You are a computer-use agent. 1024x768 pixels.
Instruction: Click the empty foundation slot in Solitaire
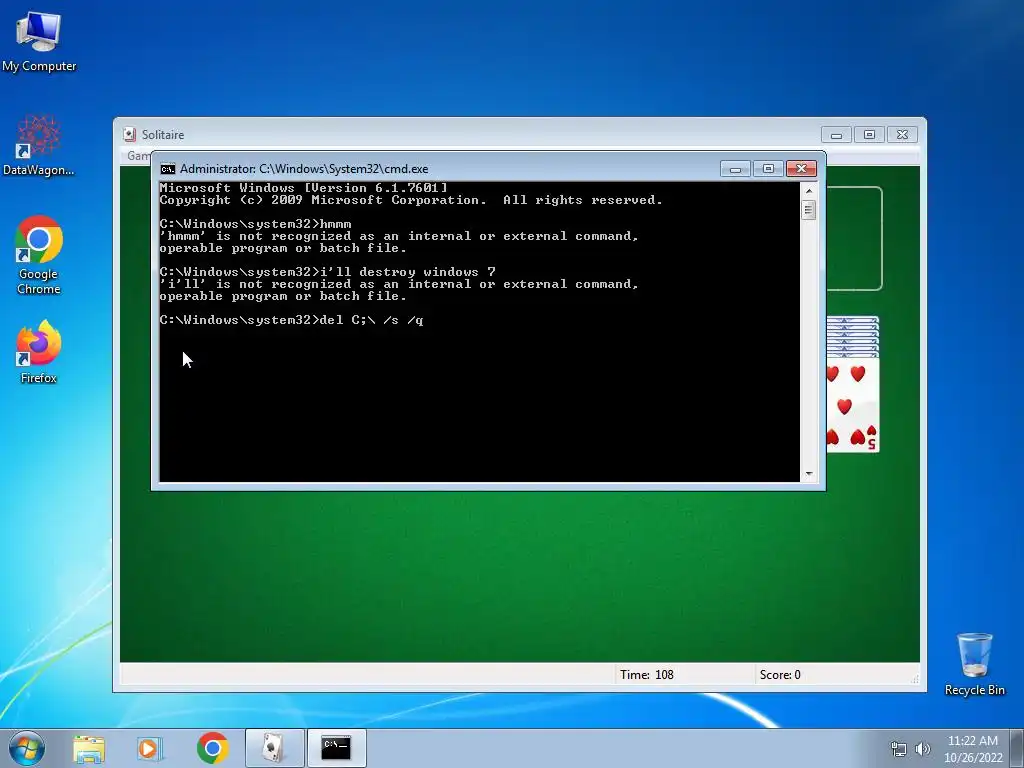pyautogui.click(x=855, y=238)
